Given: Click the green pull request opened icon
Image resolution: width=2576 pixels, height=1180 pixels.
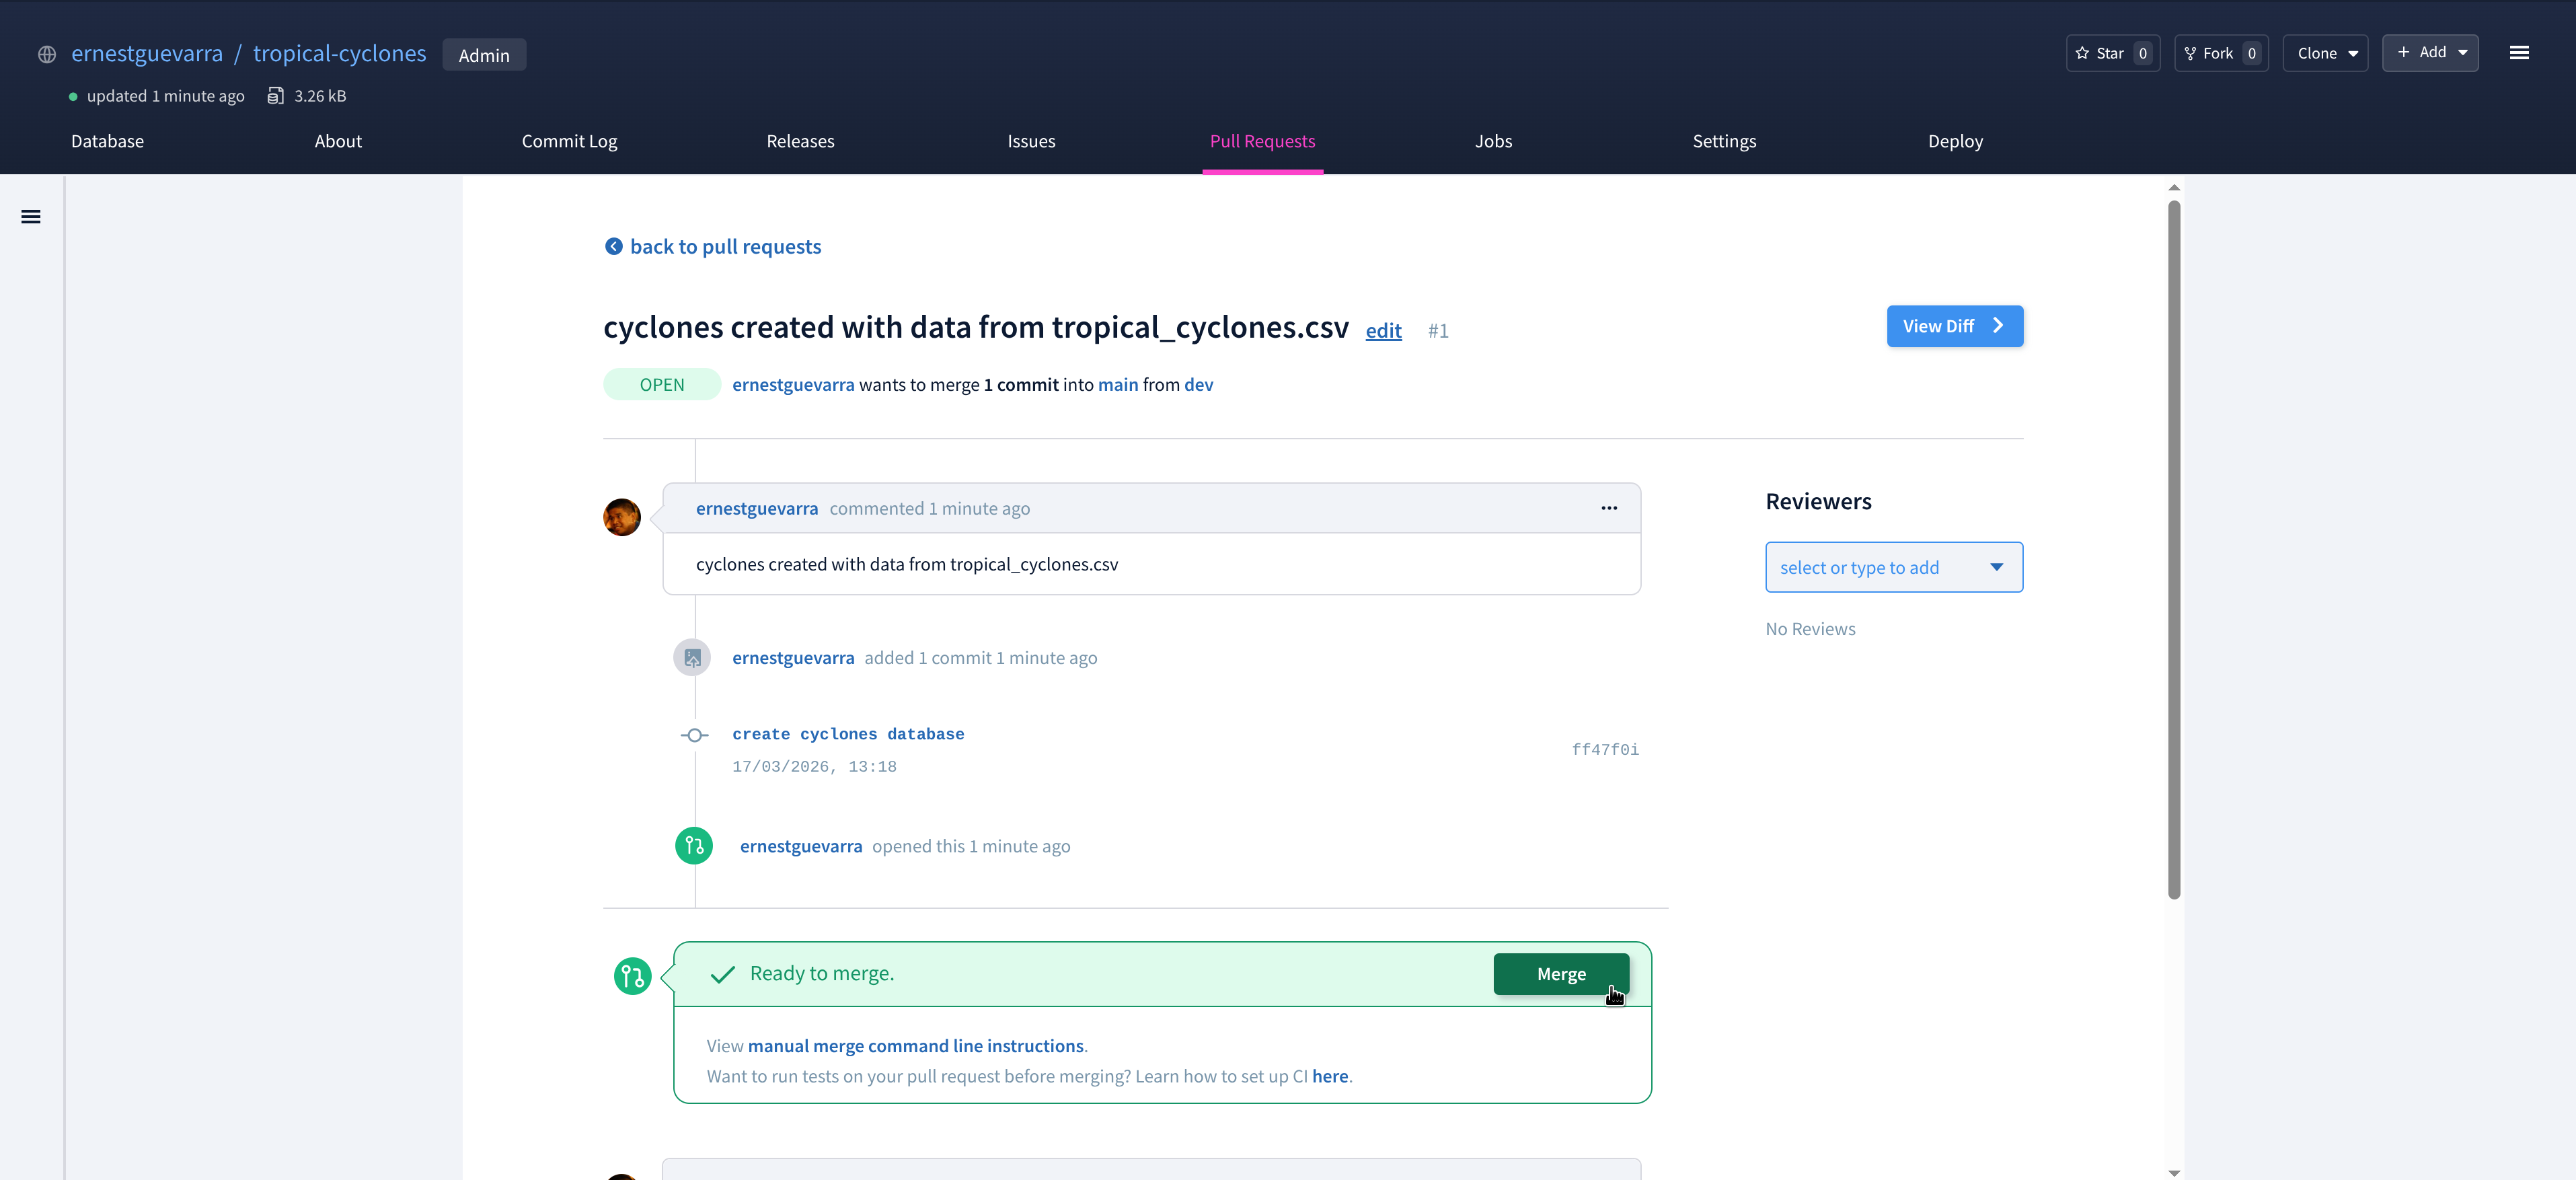Looking at the screenshot, I should click(693, 846).
